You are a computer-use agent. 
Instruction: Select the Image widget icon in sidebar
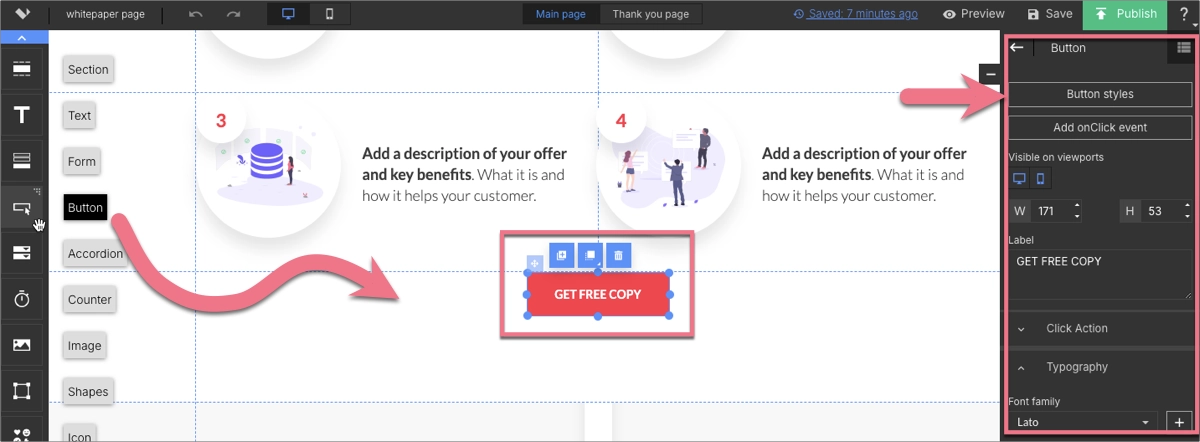(x=21, y=345)
